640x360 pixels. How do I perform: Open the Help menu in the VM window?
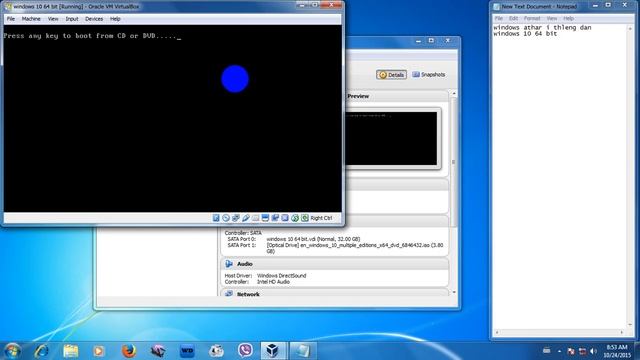(x=115, y=19)
